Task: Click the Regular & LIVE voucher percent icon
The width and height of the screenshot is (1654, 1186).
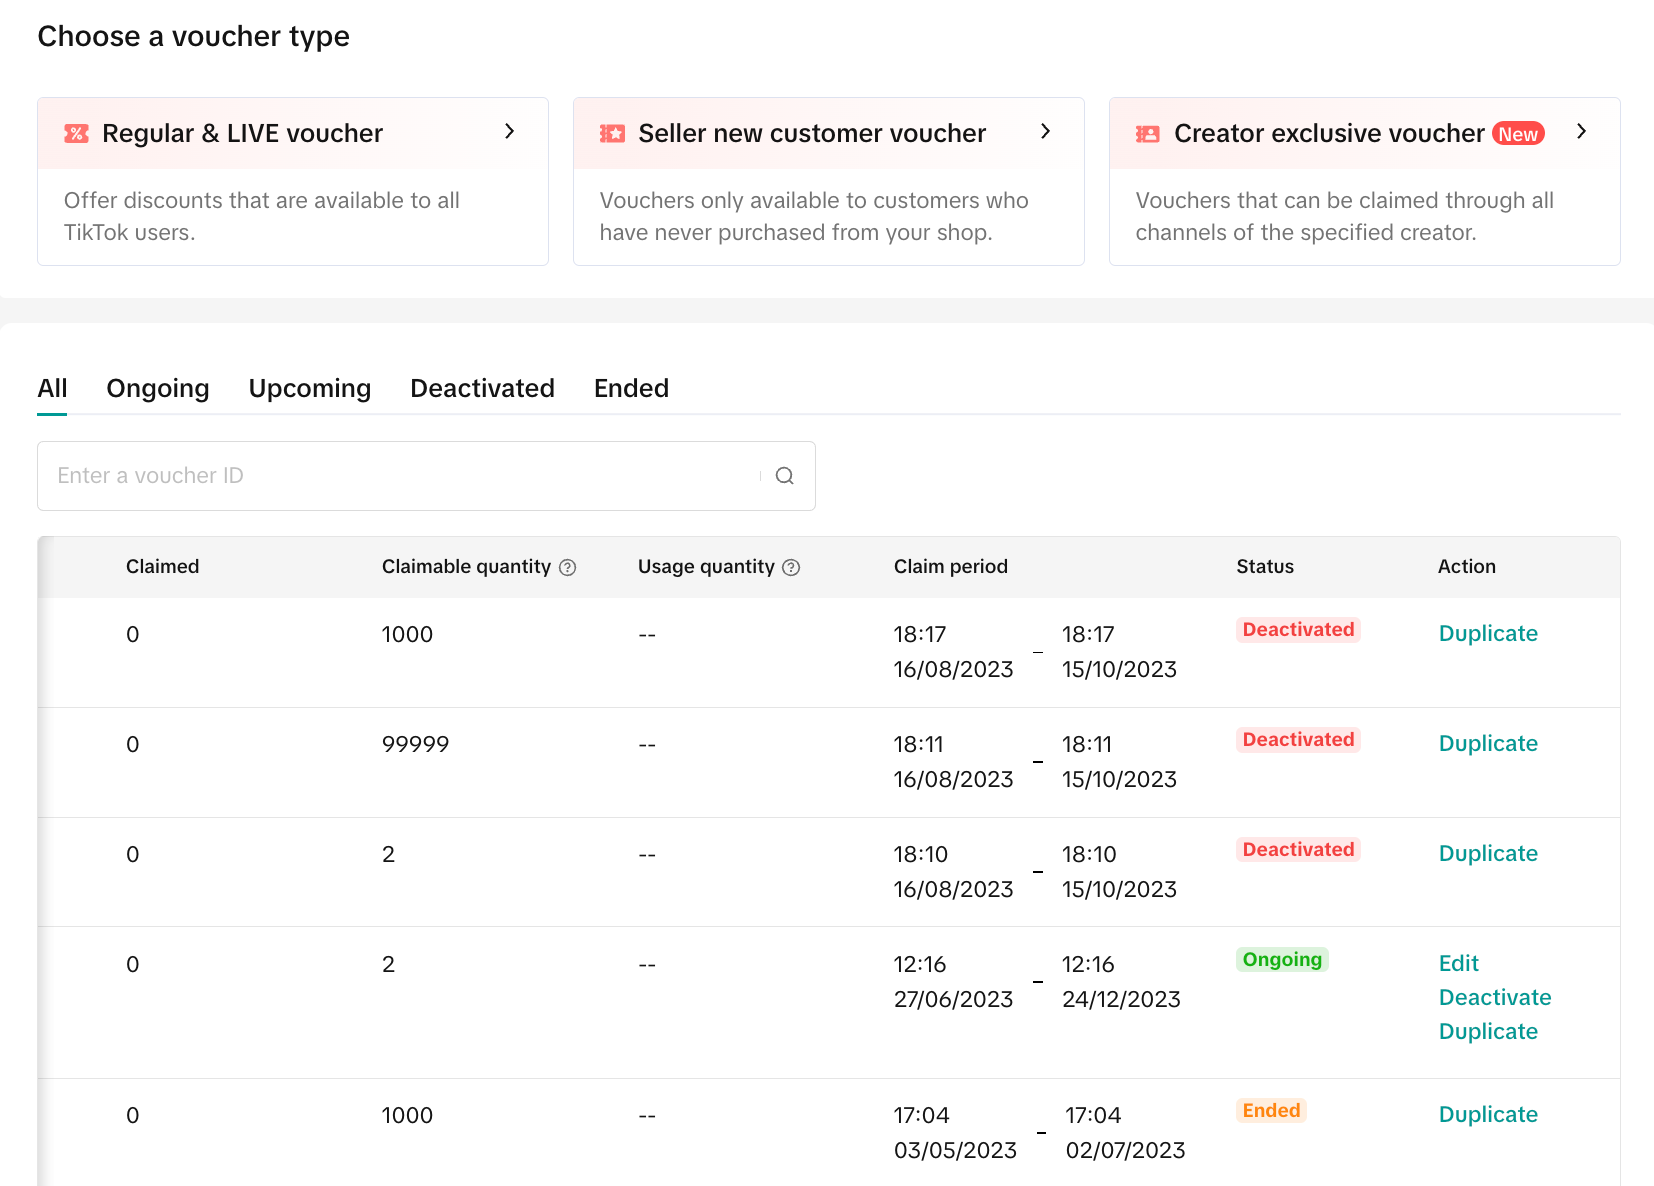Action: pyautogui.click(x=76, y=134)
